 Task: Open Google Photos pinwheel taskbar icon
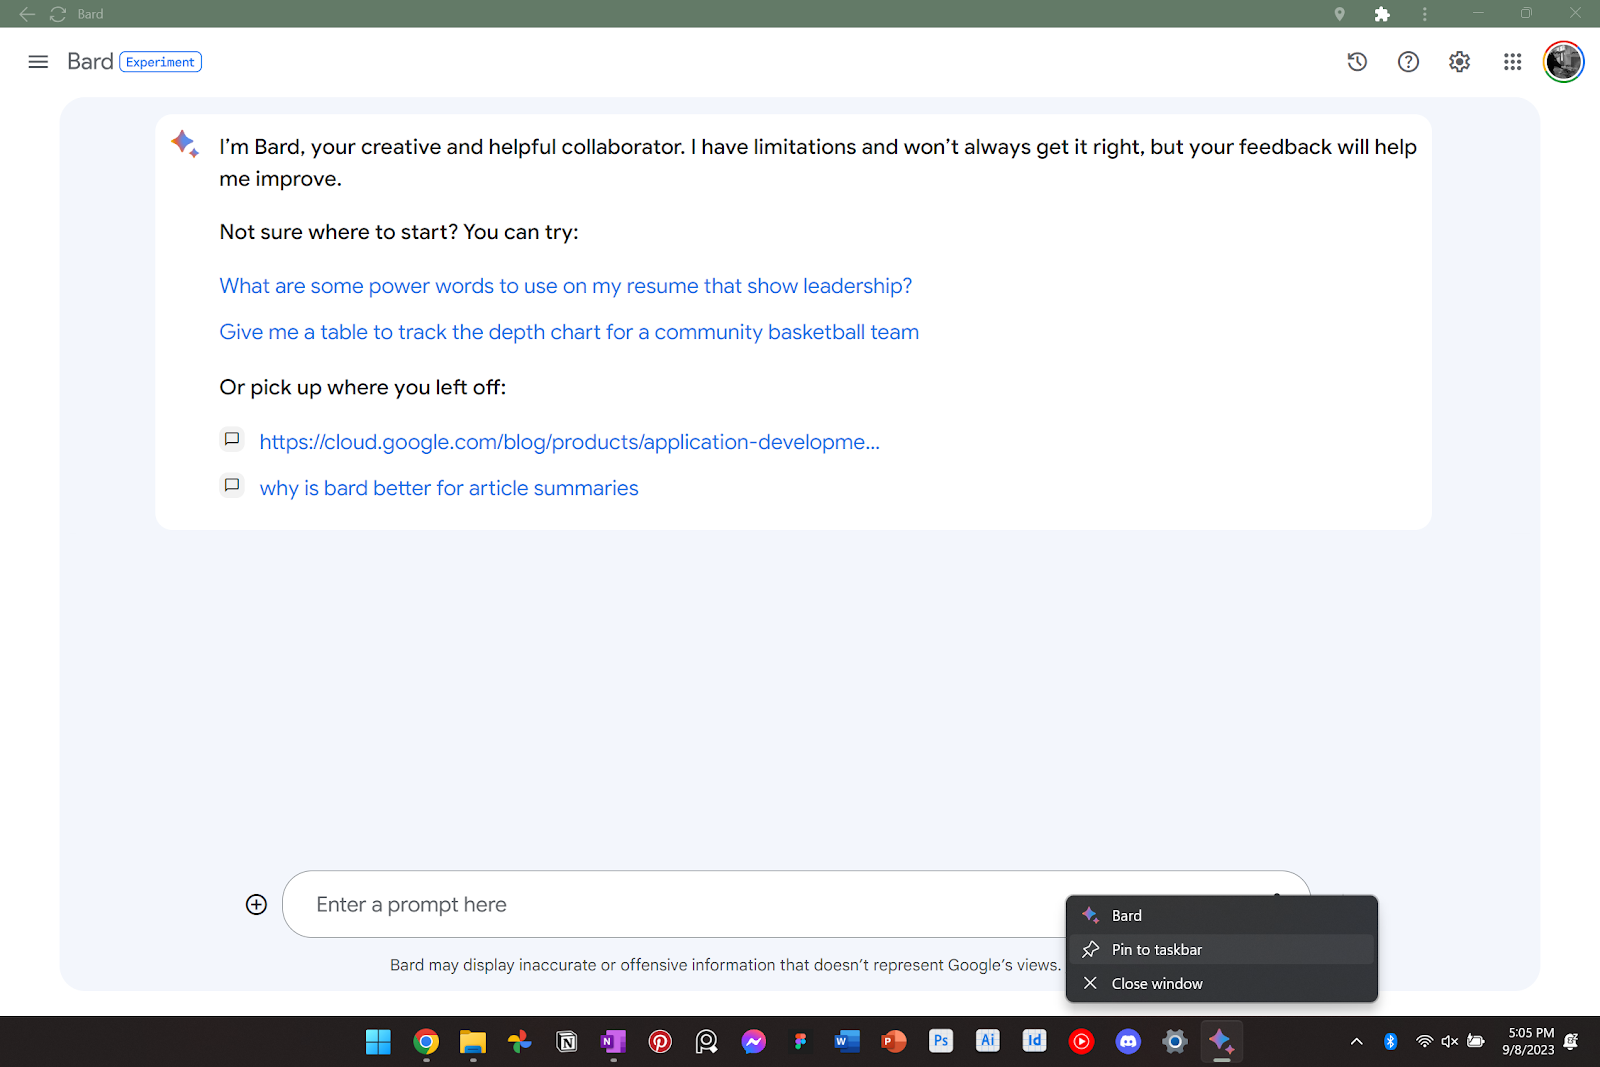[x=520, y=1041]
